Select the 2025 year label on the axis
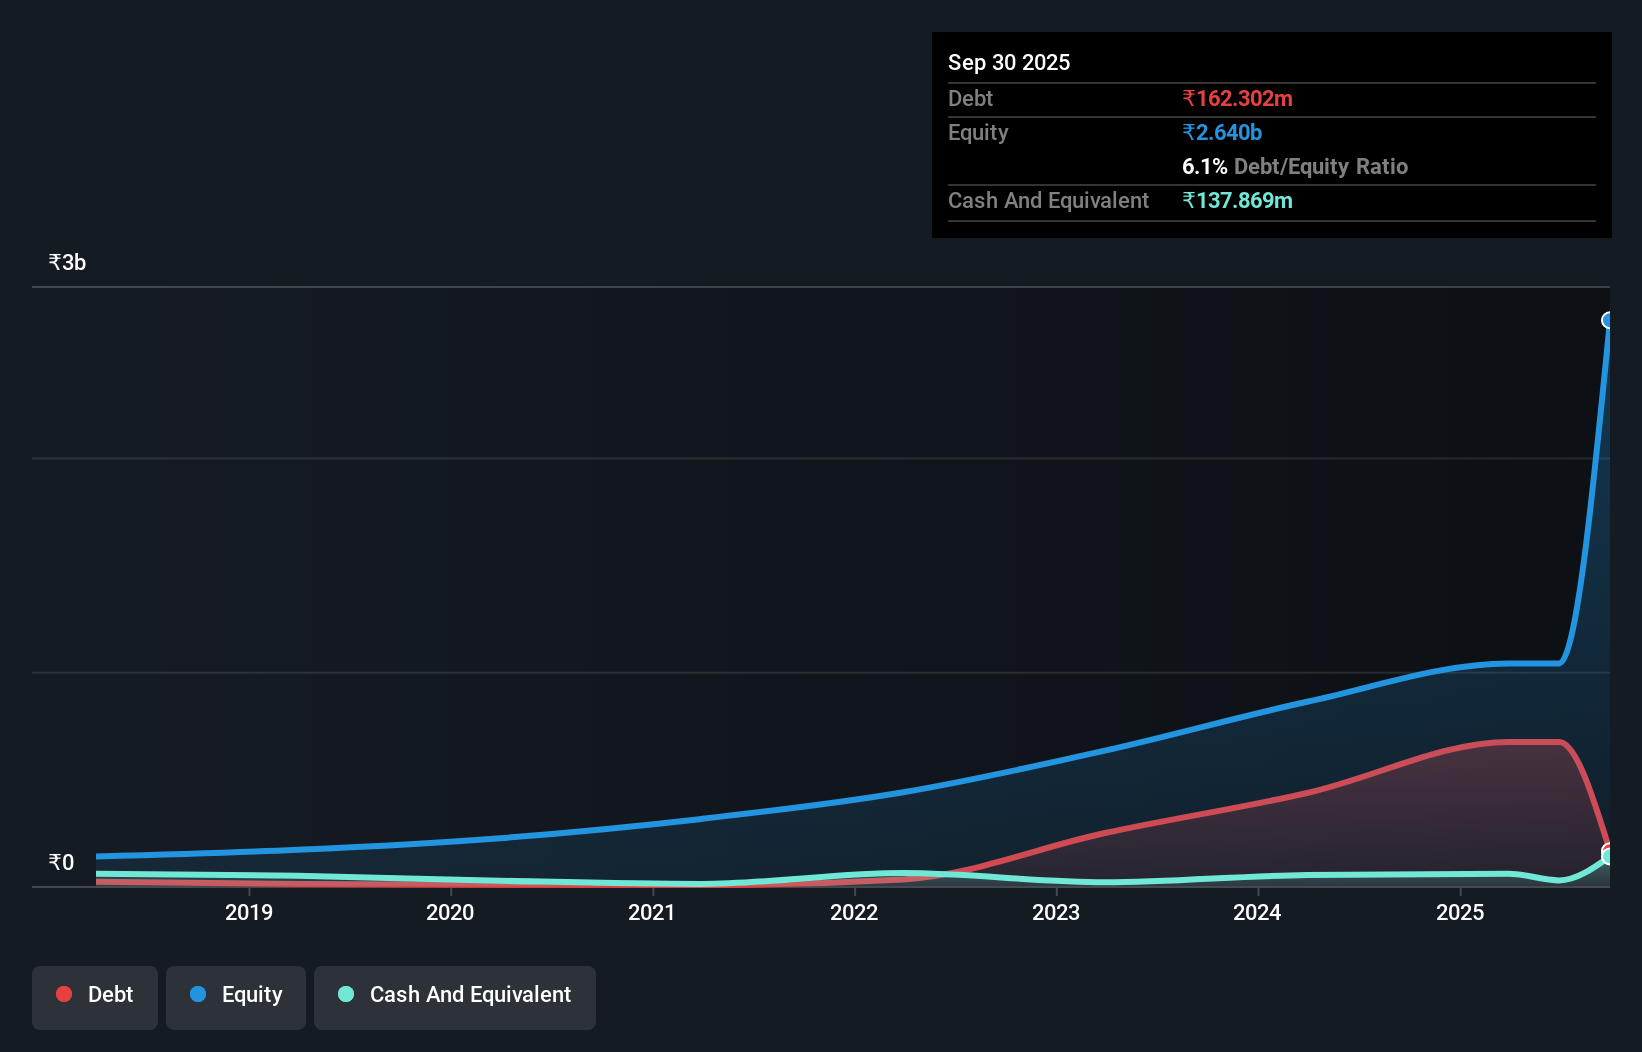Screen dimensions: 1642x1052 pos(1459,912)
